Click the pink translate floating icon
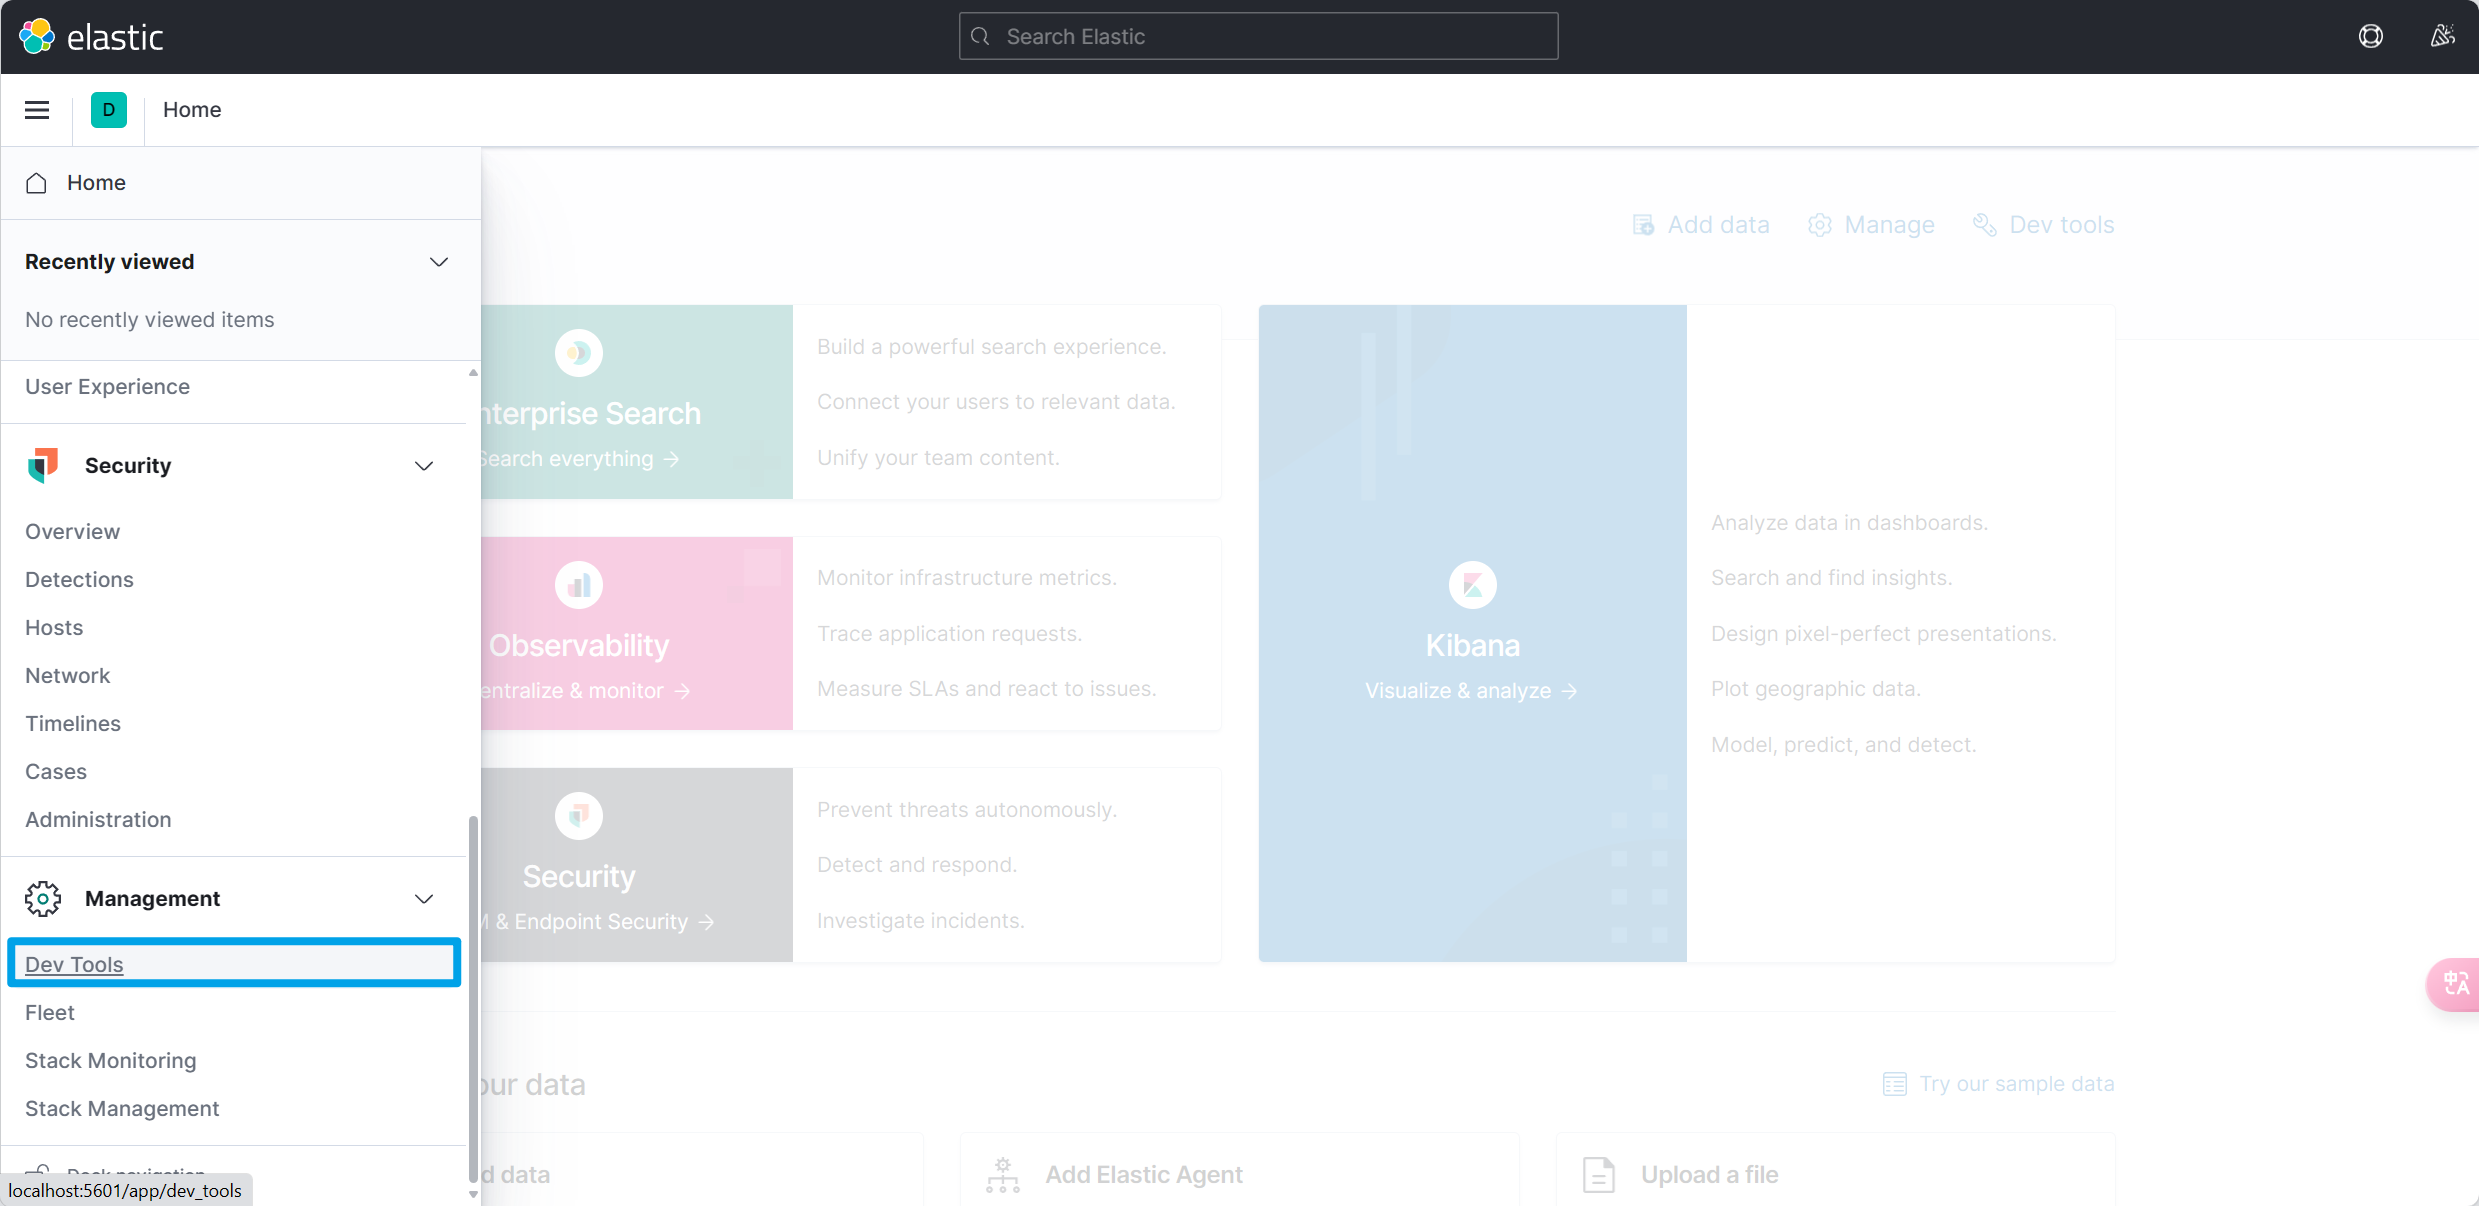Image resolution: width=2479 pixels, height=1206 pixels. pos(2455,984)
